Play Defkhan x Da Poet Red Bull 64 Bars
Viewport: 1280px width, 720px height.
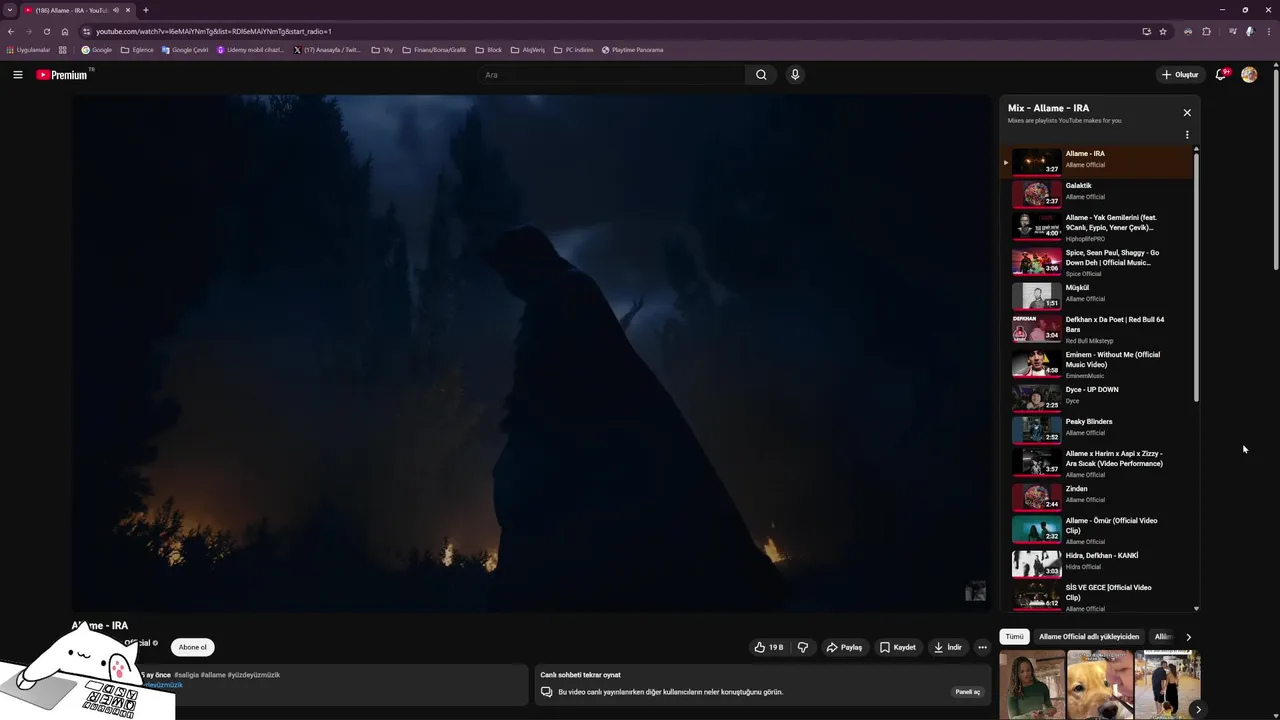(1098, 329)
